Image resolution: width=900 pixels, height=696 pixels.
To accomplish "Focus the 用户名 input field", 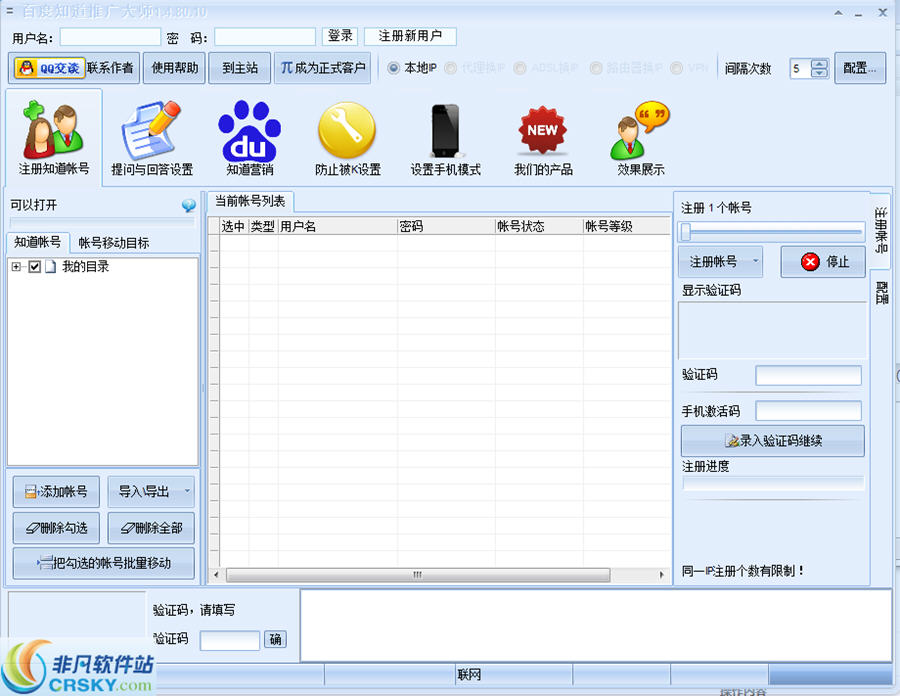I will pos(110,37).
